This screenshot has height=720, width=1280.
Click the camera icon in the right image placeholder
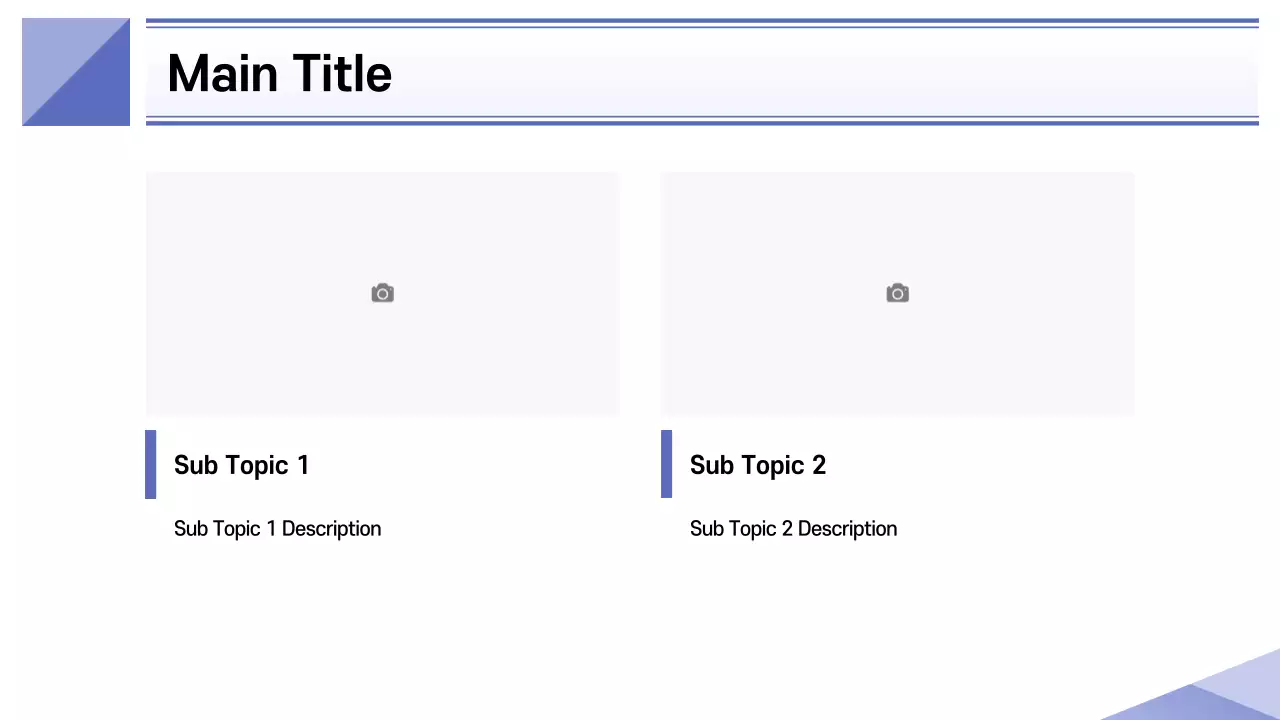click(897, 293)
